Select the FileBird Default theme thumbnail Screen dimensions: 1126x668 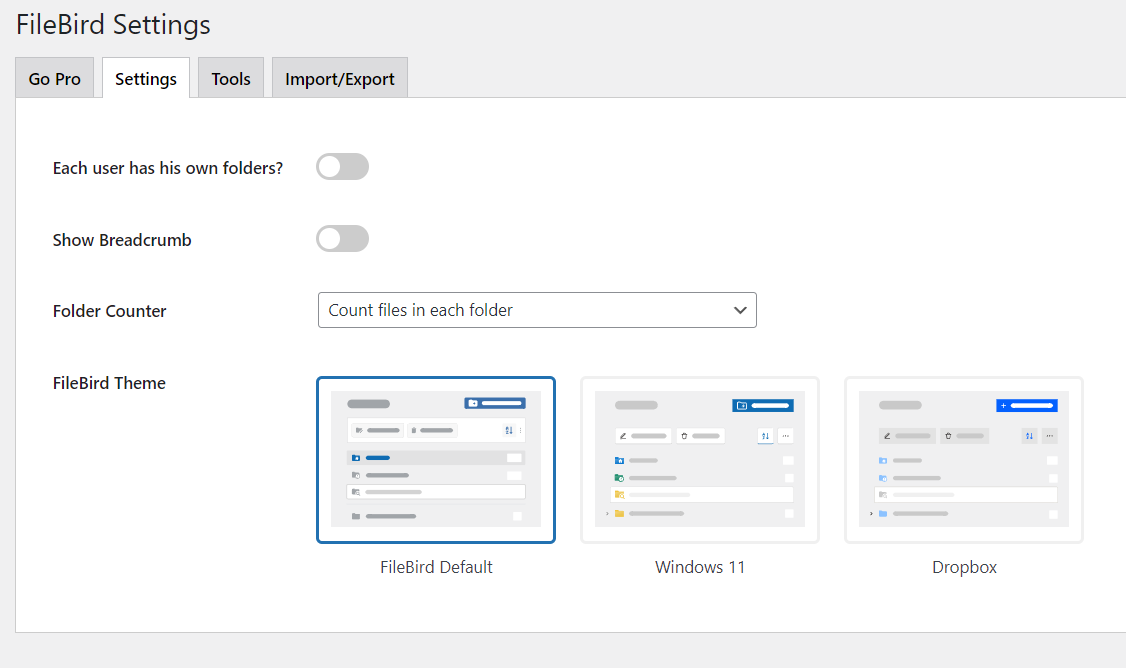436,459
